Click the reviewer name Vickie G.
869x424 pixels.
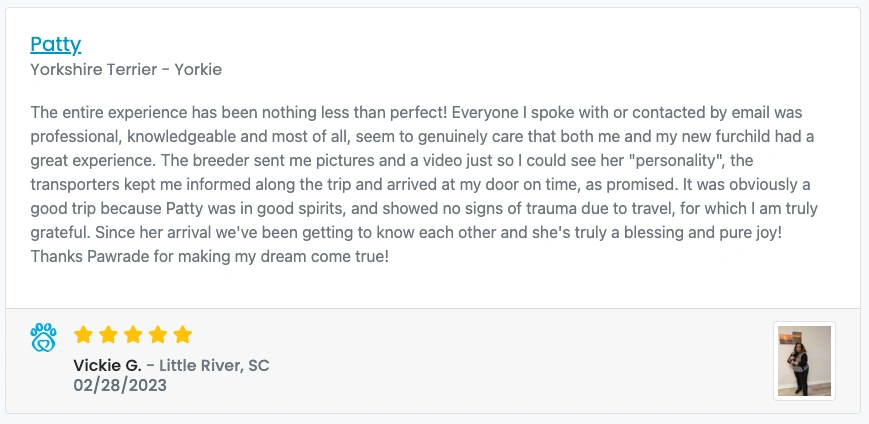[x=108, y=366]
